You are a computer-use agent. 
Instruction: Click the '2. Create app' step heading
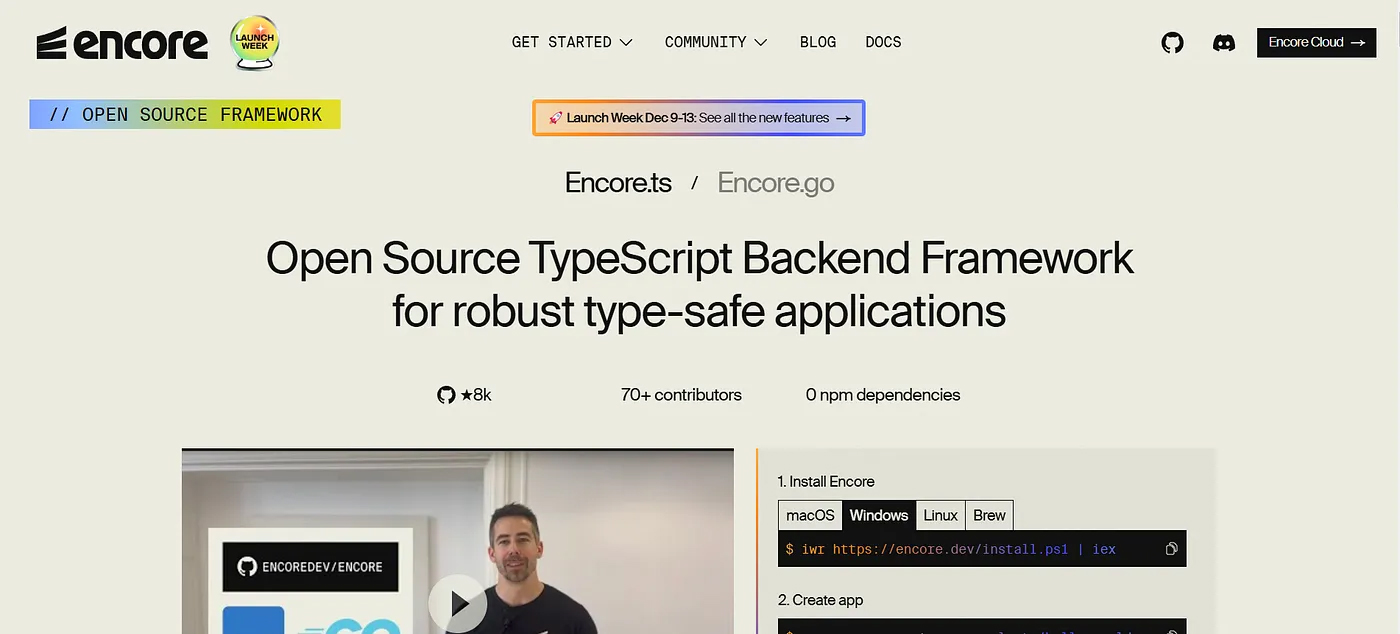[820, 600]
